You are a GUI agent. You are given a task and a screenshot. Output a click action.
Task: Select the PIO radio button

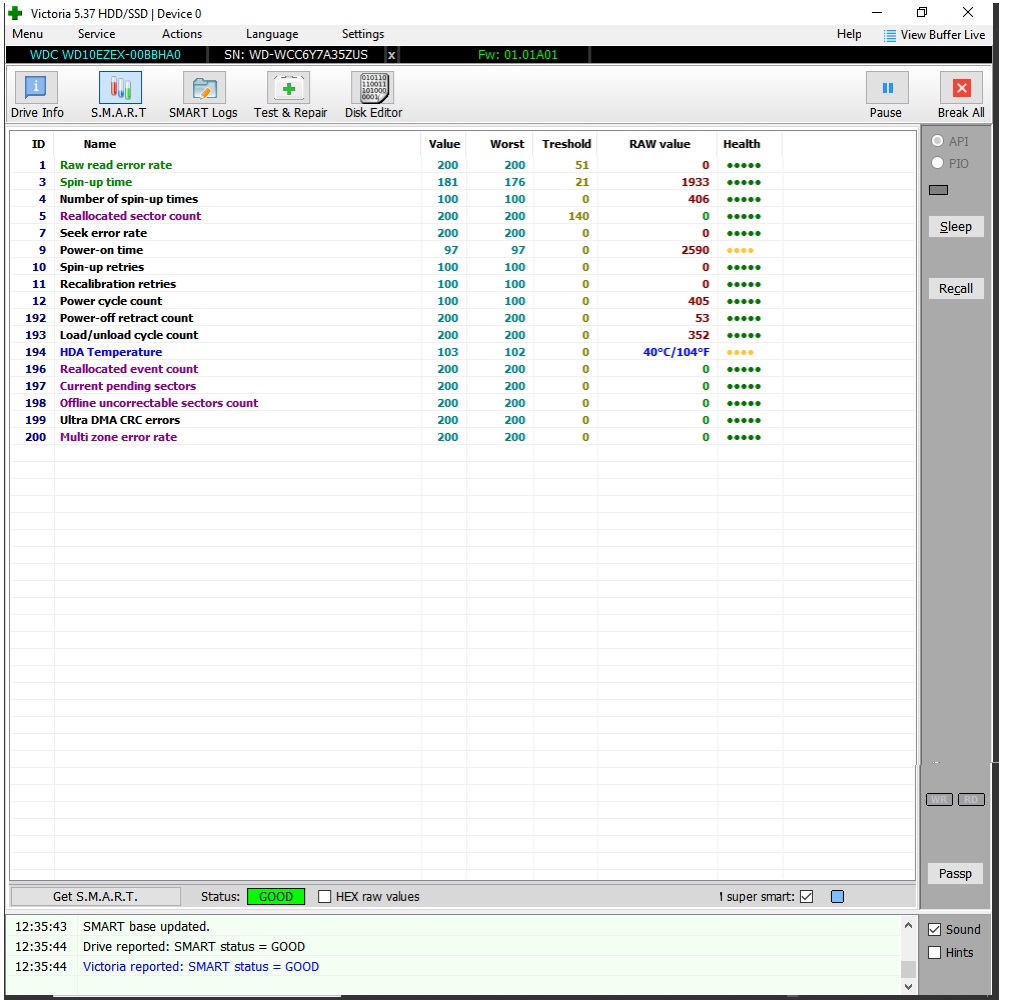(x=937, y=162)
